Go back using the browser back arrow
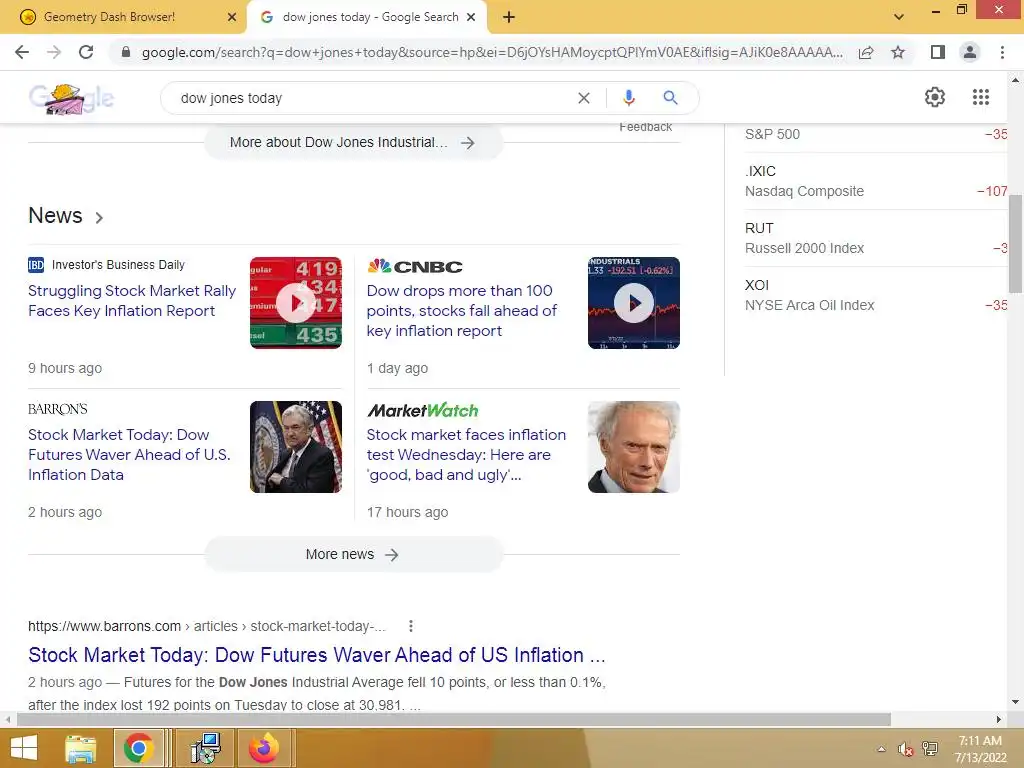Screen dimensions: 1024x768 pyautogui.click(x=22, y=52)
